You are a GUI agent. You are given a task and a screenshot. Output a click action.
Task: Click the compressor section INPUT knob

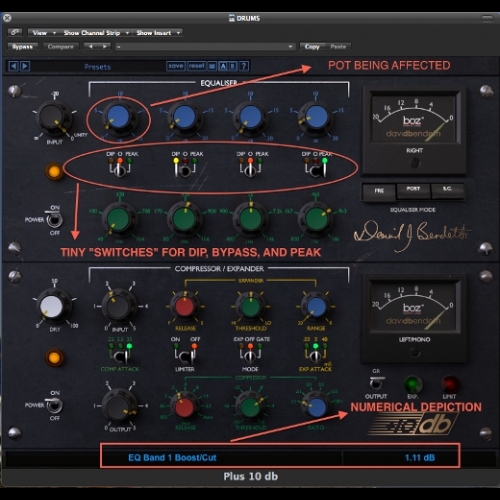coord(119,306)
